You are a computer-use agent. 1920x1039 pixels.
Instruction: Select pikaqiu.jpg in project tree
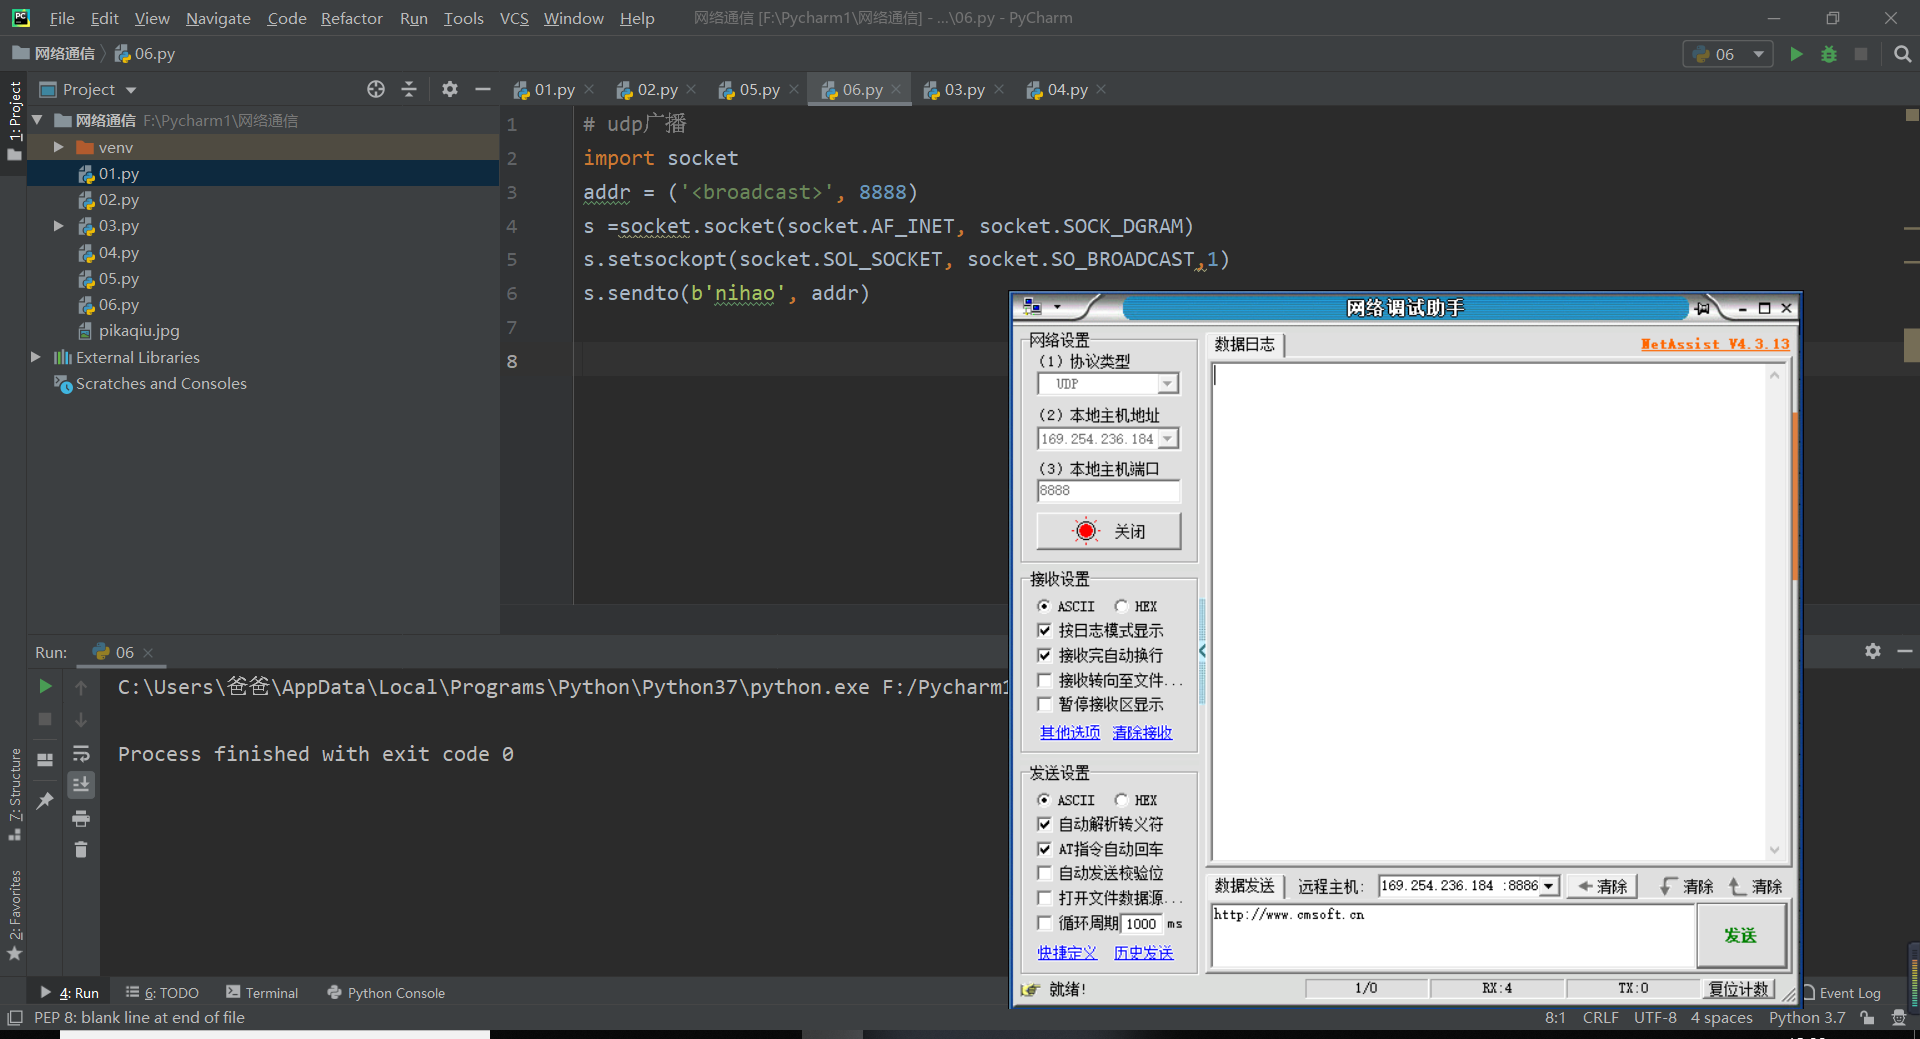(x=139, y=330)
